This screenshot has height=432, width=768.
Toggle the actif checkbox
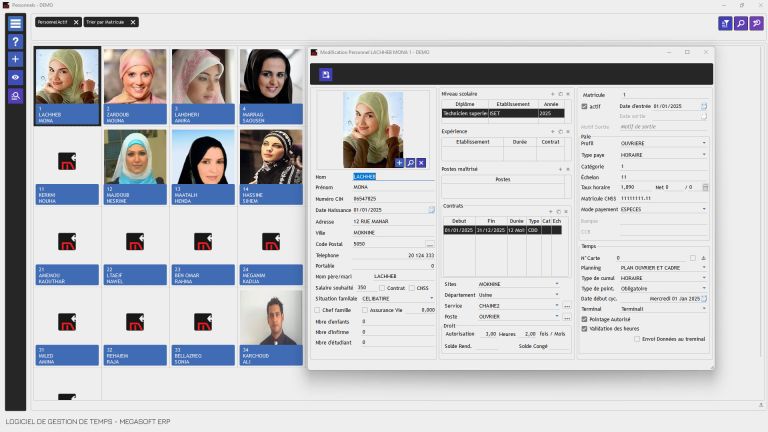tap(584, 106)
